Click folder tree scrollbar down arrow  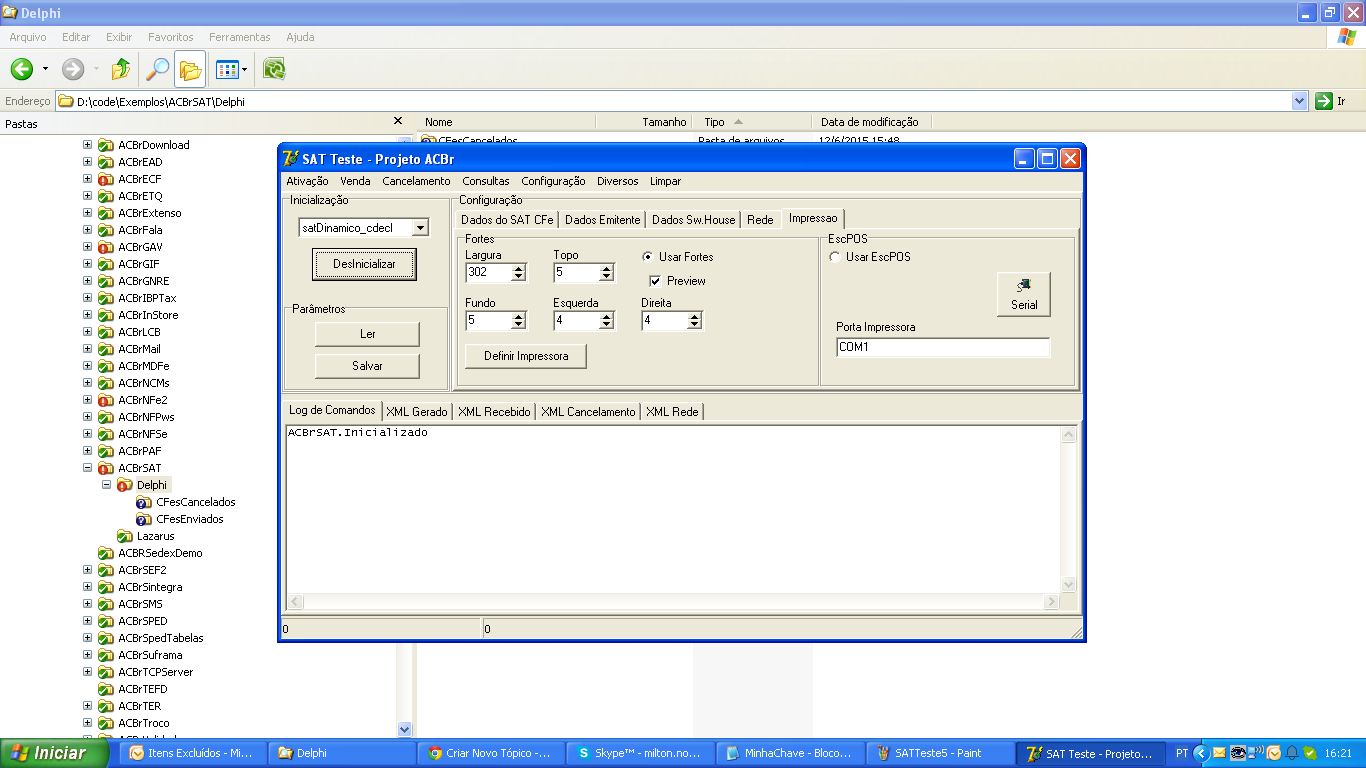pyautogui.click(x=405, y=730)
